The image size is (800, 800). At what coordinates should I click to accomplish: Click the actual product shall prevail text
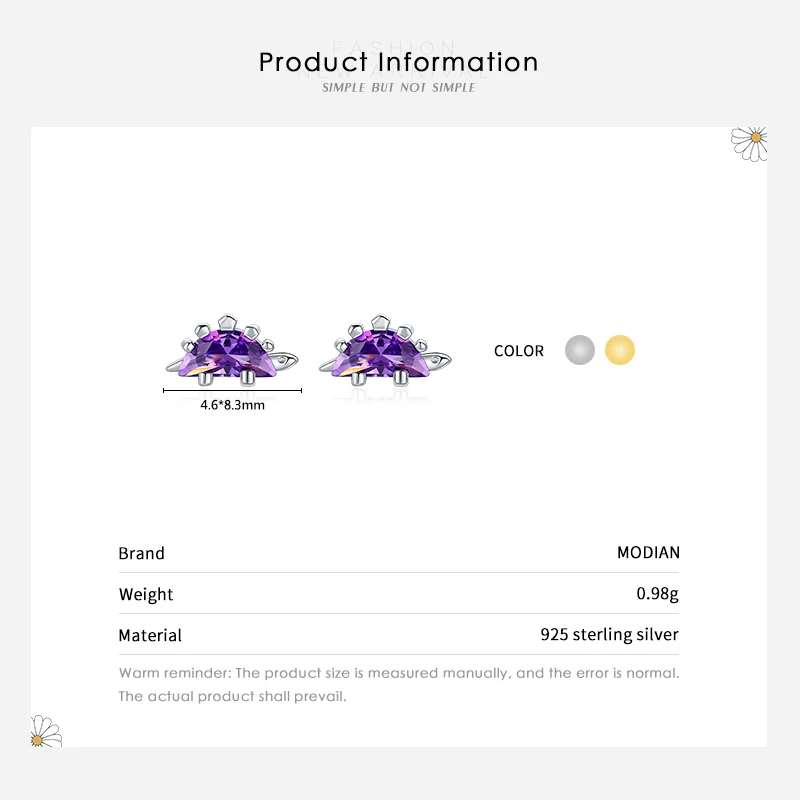tap(232, 696)
